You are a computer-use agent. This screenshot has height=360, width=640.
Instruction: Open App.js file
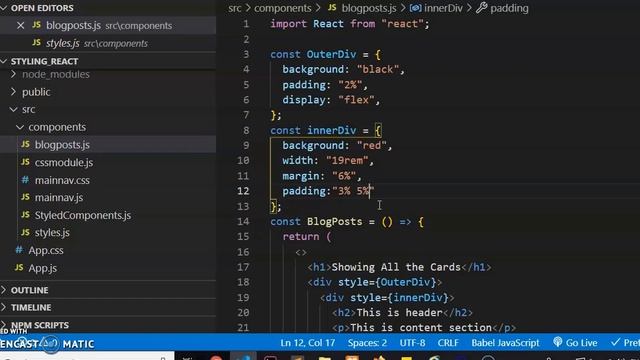[x=42, y=268]
